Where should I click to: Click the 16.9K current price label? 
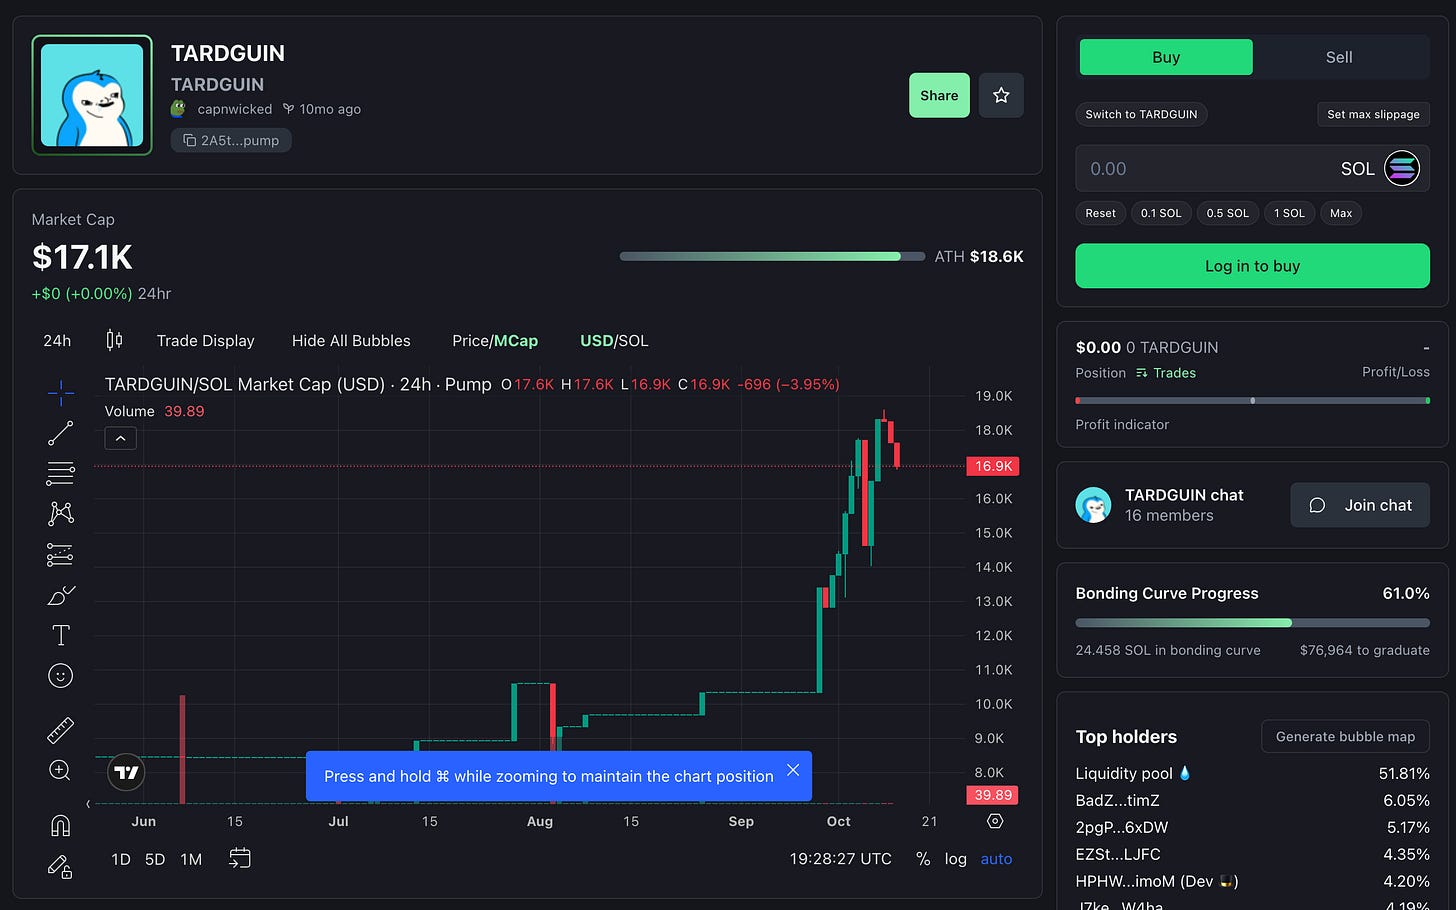coord(993,466)
